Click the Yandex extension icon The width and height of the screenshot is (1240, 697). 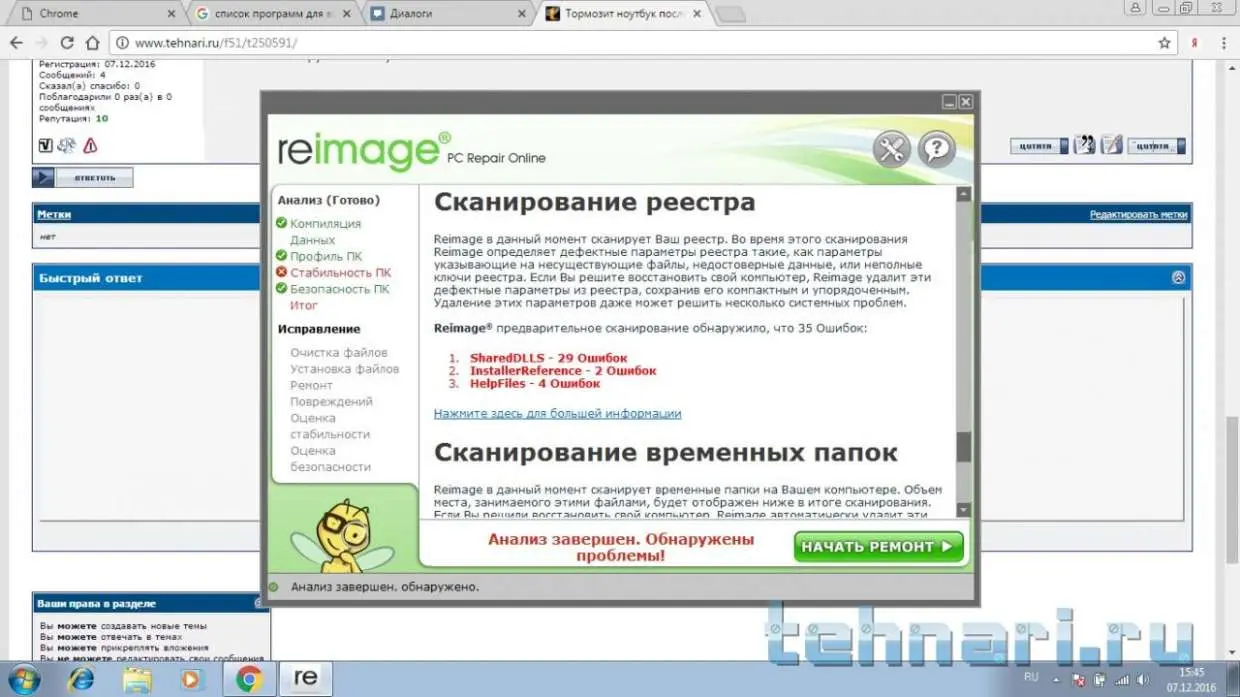(1194, 43)
